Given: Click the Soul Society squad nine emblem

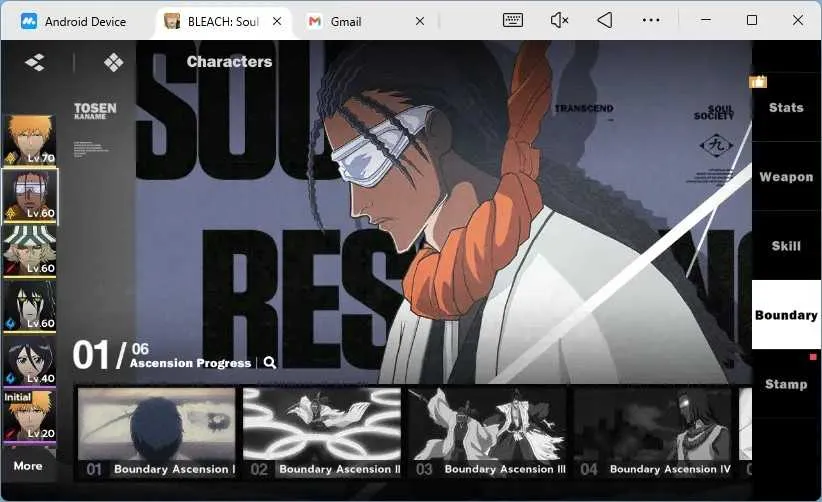Looking at the screenshot, I should [716, 145].
